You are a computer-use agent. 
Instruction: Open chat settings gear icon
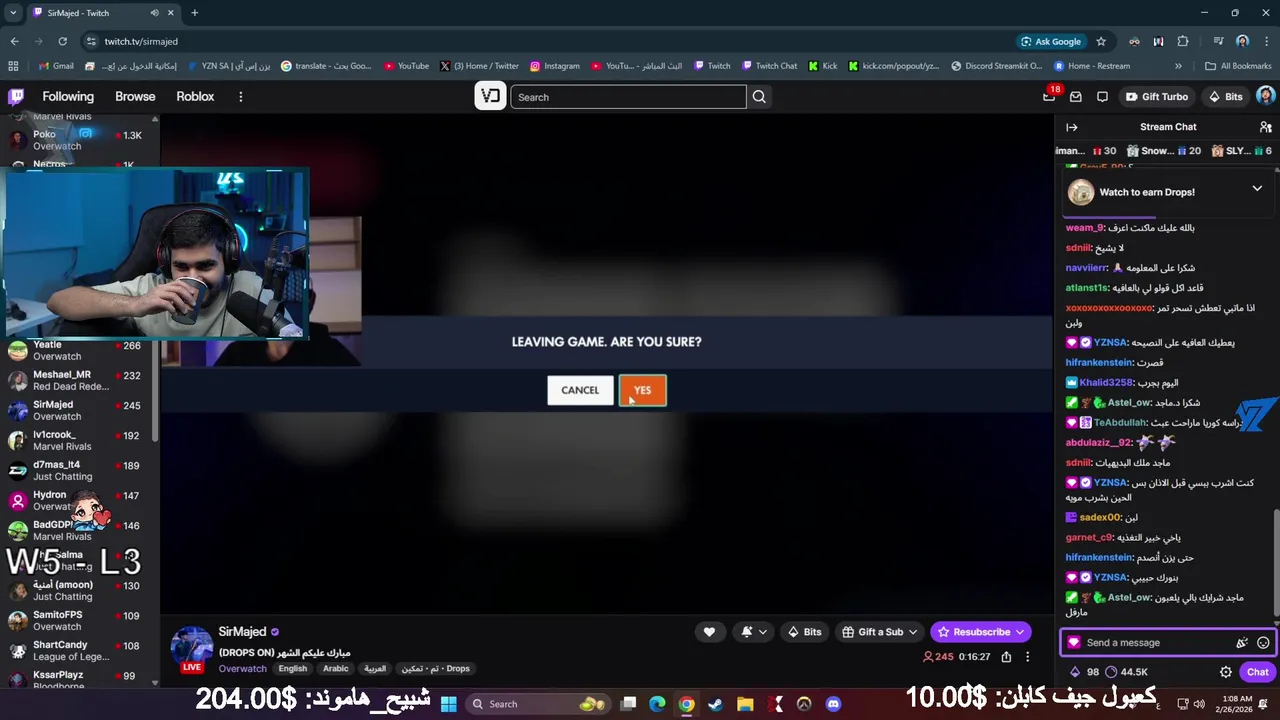[x=1226, y=672]
